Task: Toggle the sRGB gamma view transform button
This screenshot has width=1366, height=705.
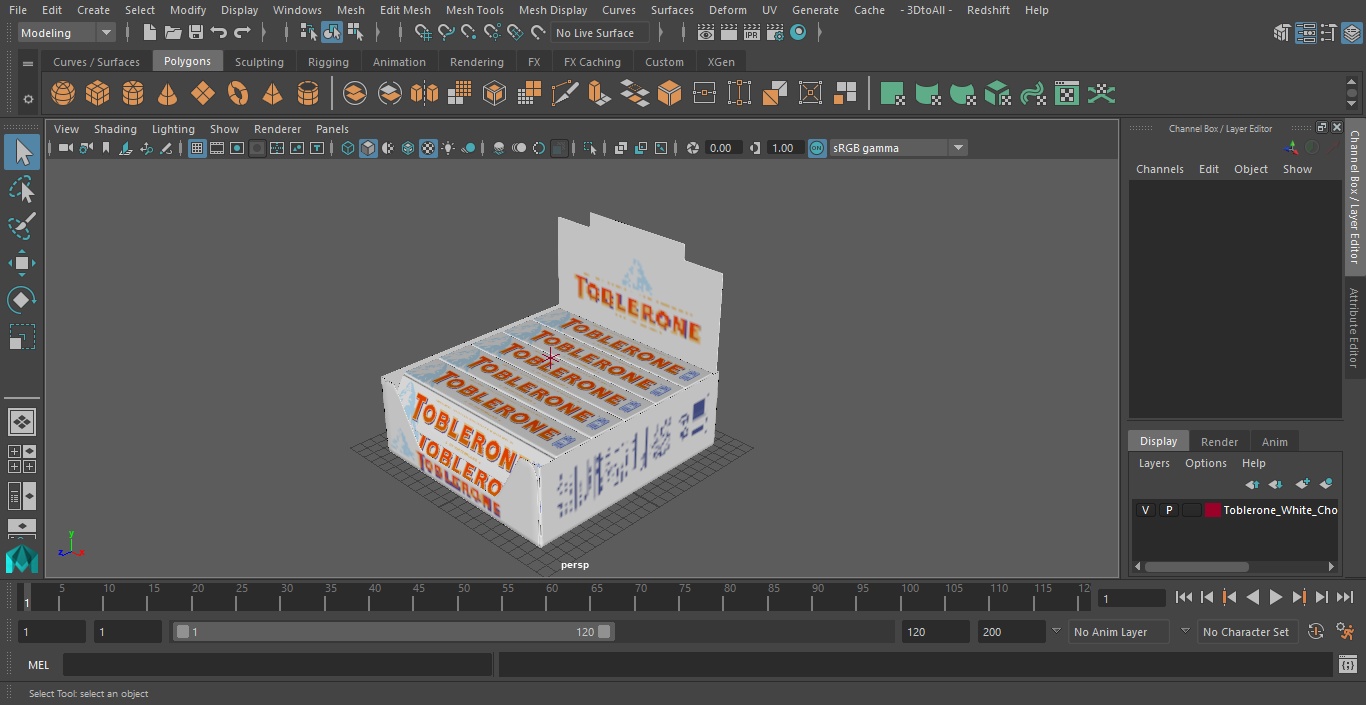Action: click(817, 148)
